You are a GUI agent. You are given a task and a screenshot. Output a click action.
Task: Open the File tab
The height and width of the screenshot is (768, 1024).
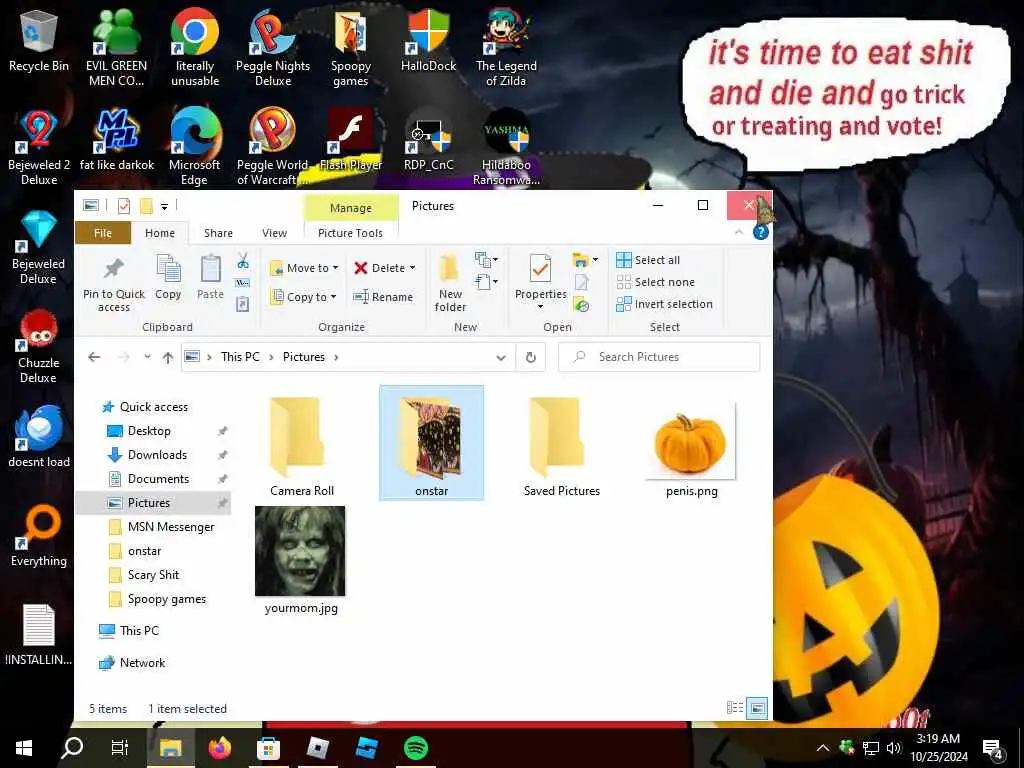point(103,233)
